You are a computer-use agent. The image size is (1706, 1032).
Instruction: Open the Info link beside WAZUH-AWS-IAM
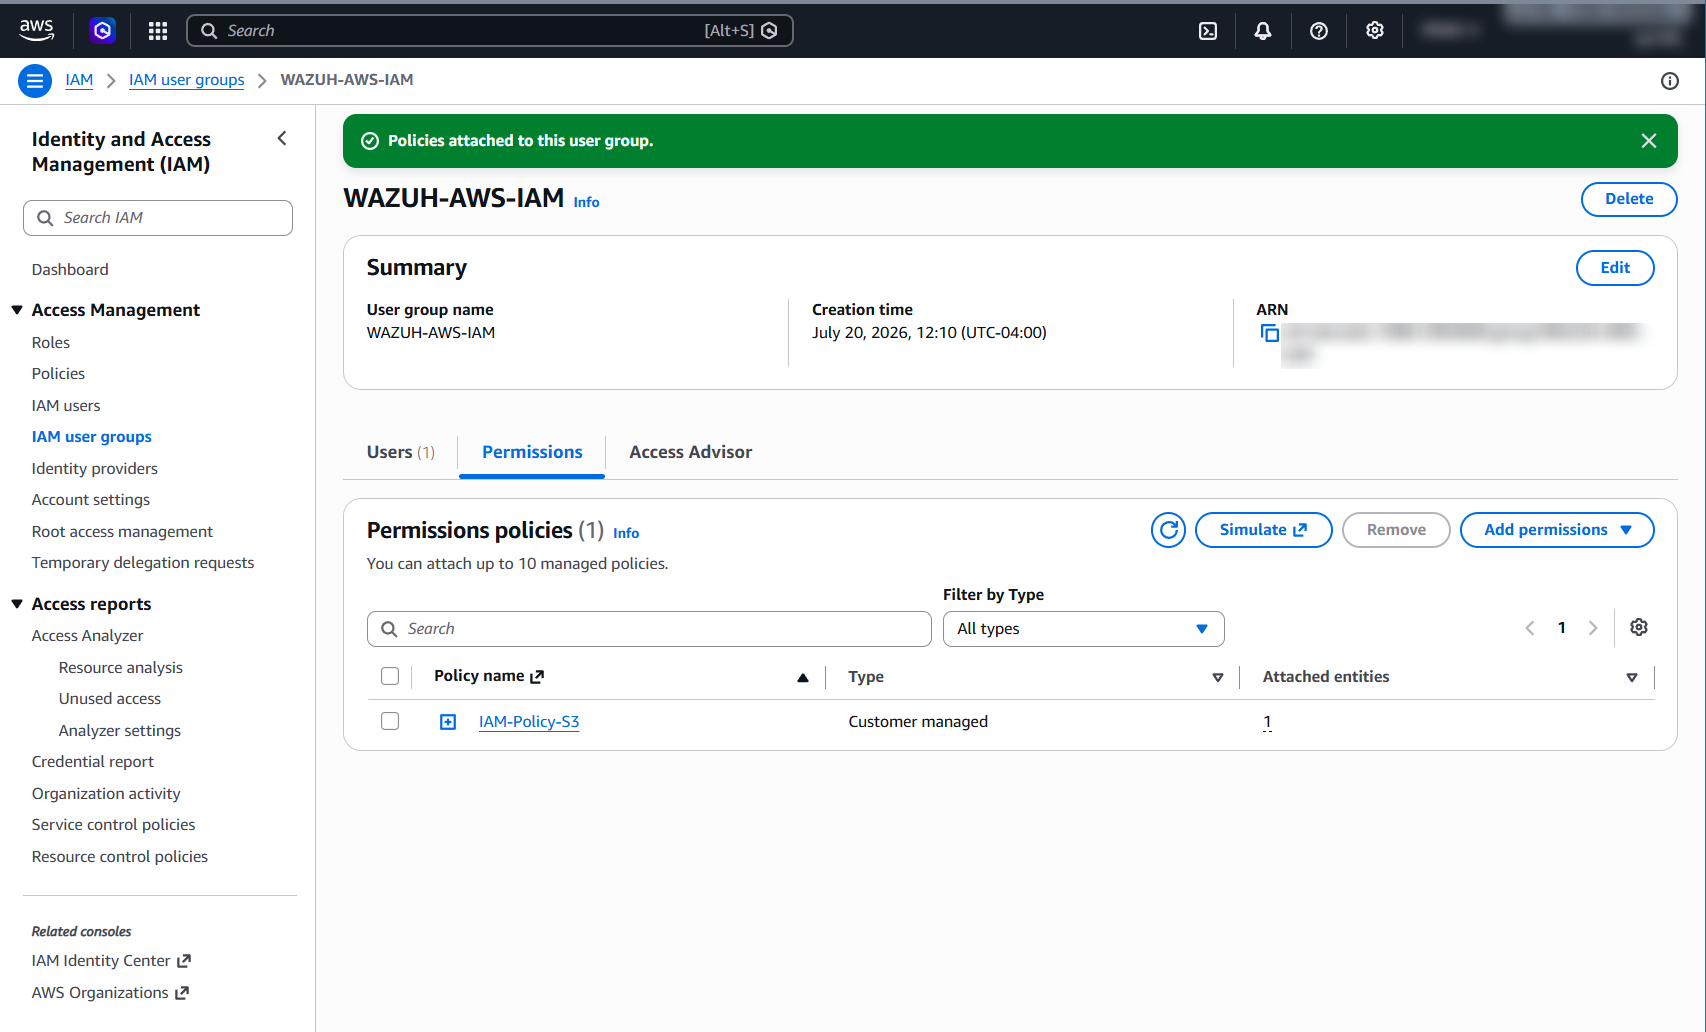point(587,202)
